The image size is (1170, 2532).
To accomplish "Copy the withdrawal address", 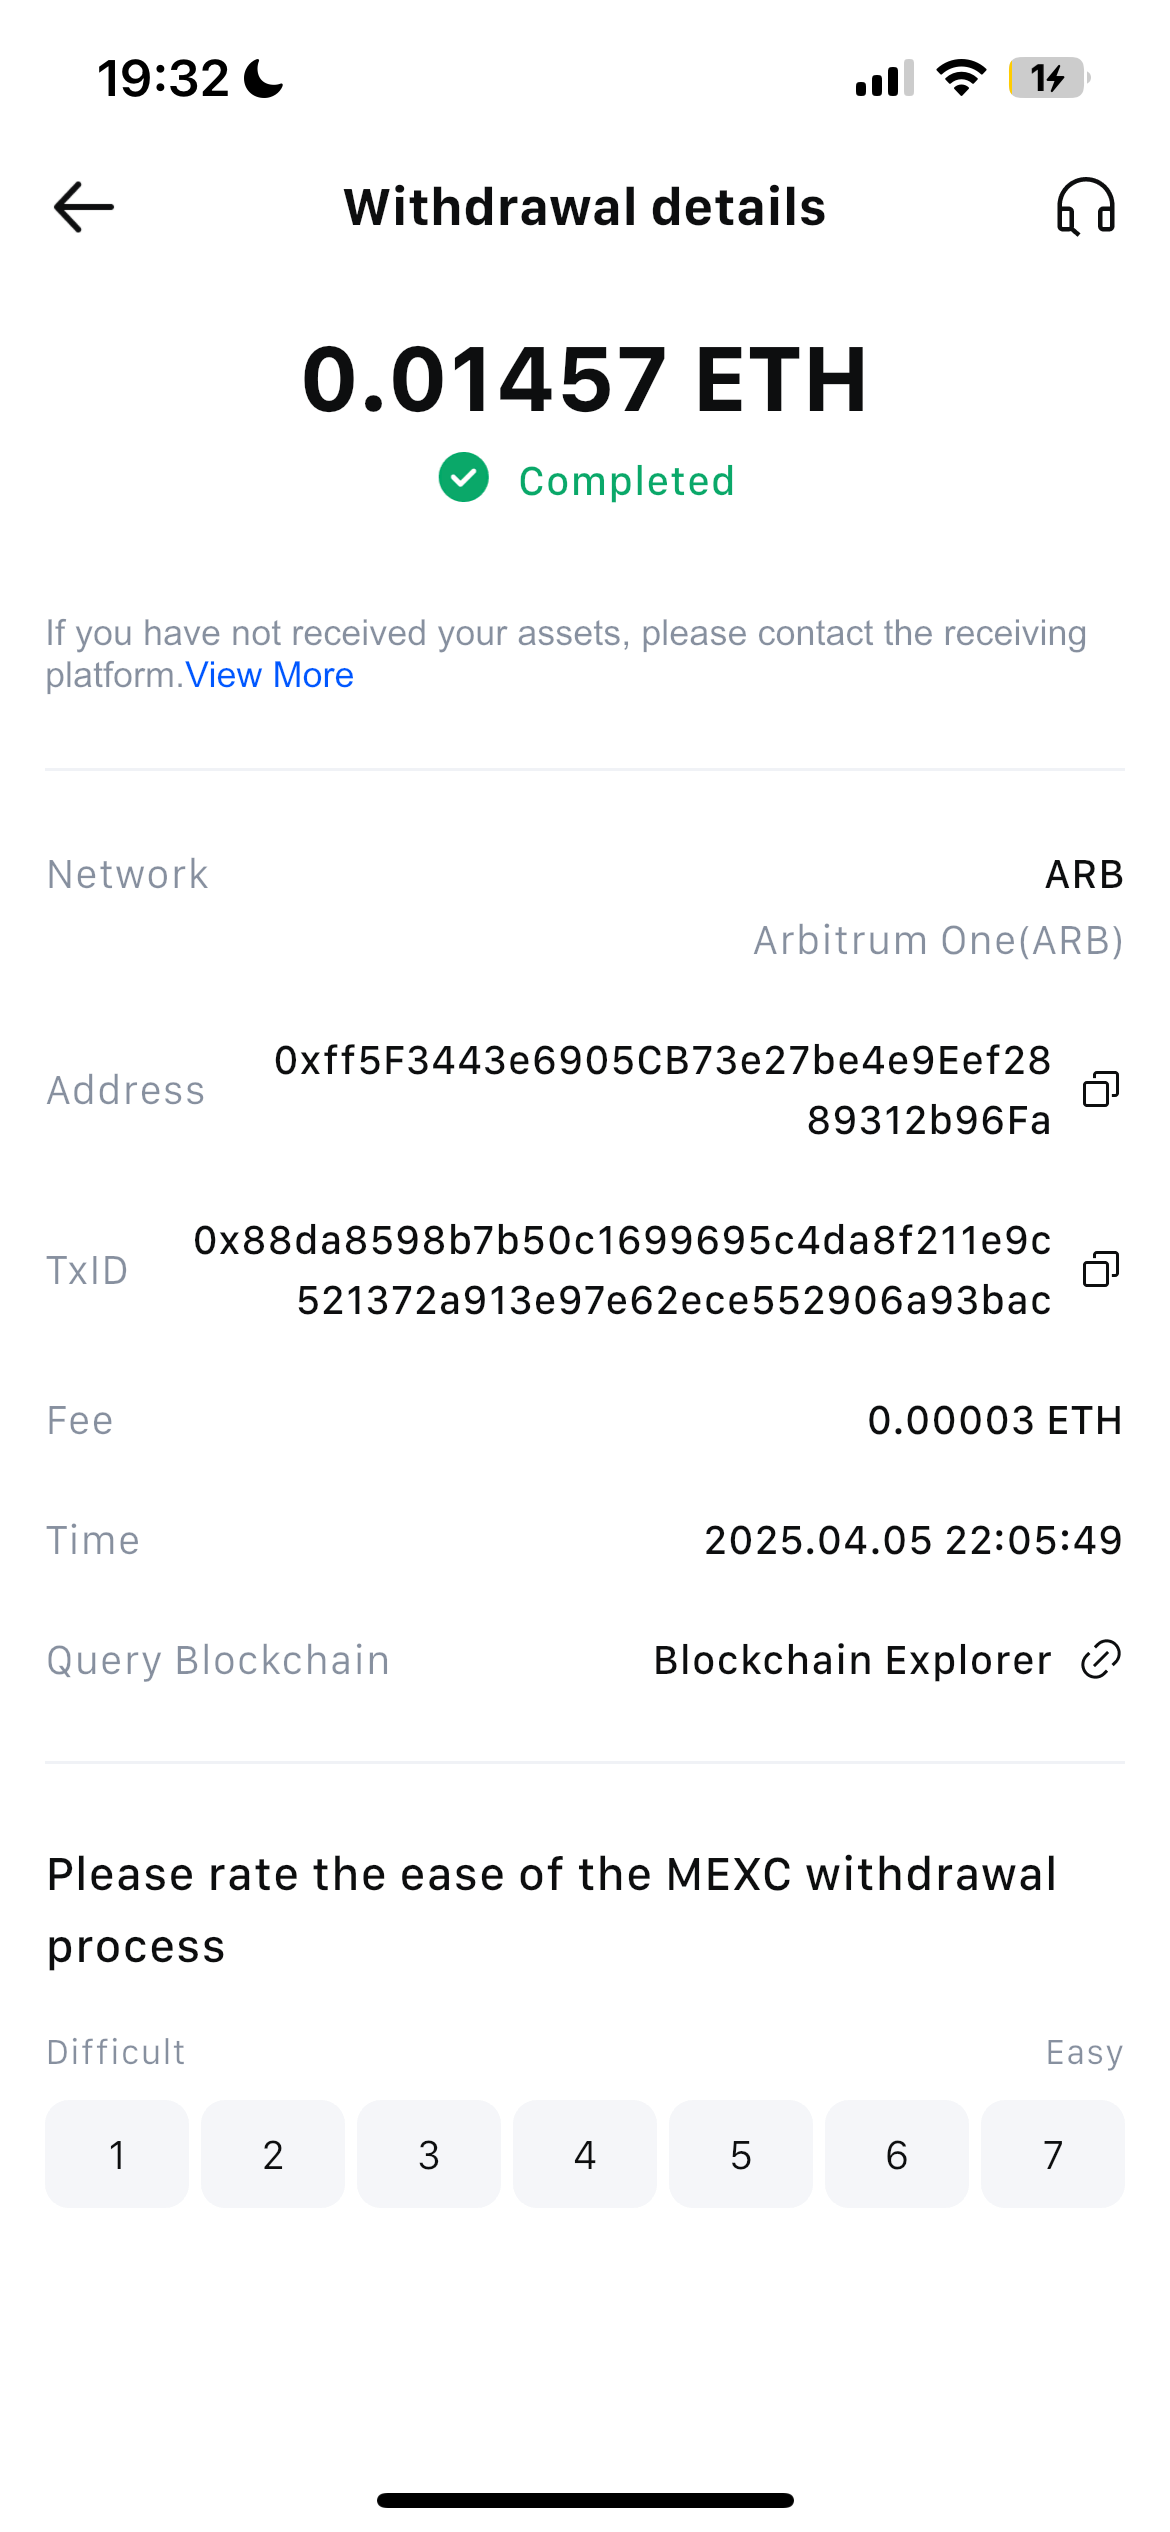I will point(1101,1089).
